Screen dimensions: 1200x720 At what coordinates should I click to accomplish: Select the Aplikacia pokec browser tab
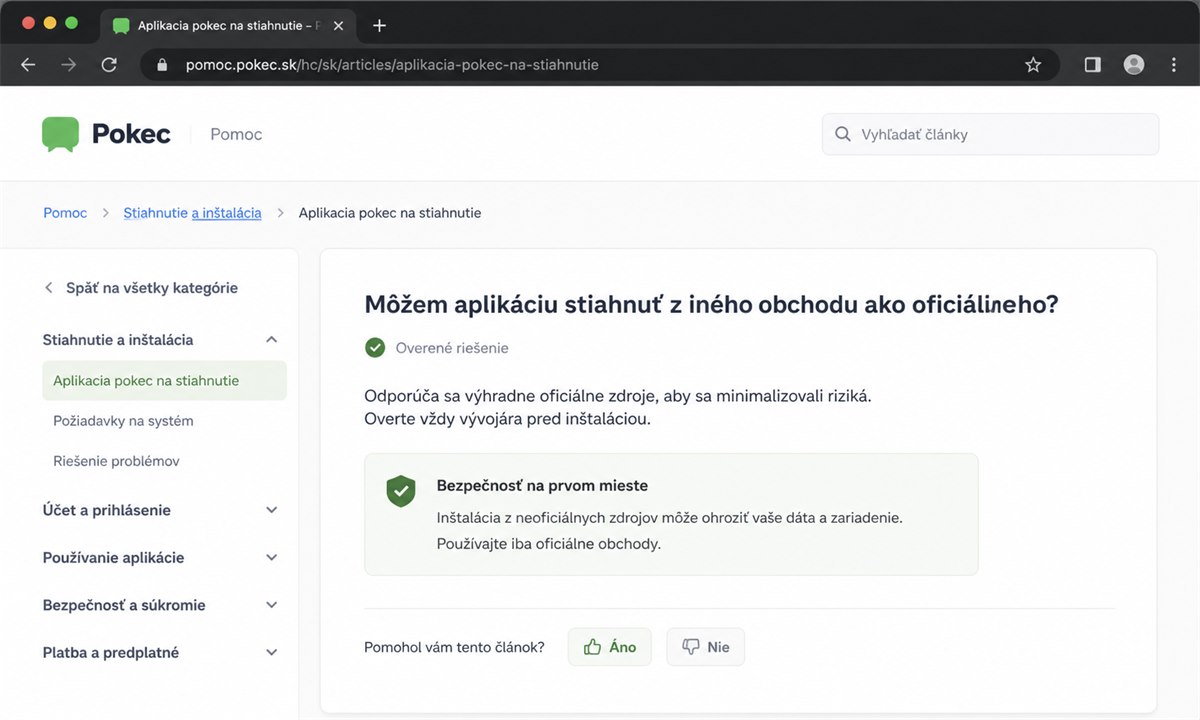[228, 25]
